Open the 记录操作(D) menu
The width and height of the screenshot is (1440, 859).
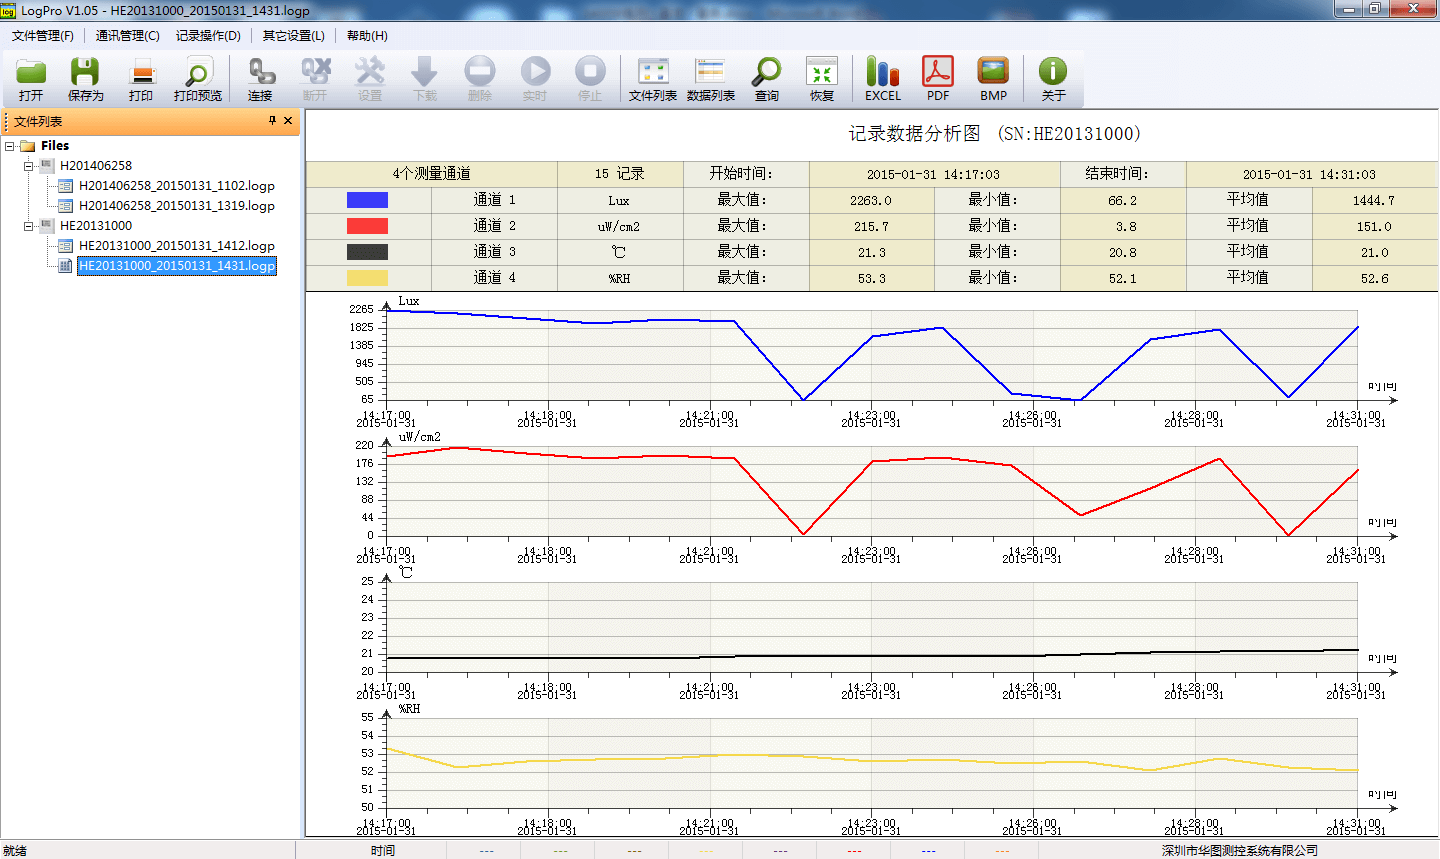(x=208, y=36)
